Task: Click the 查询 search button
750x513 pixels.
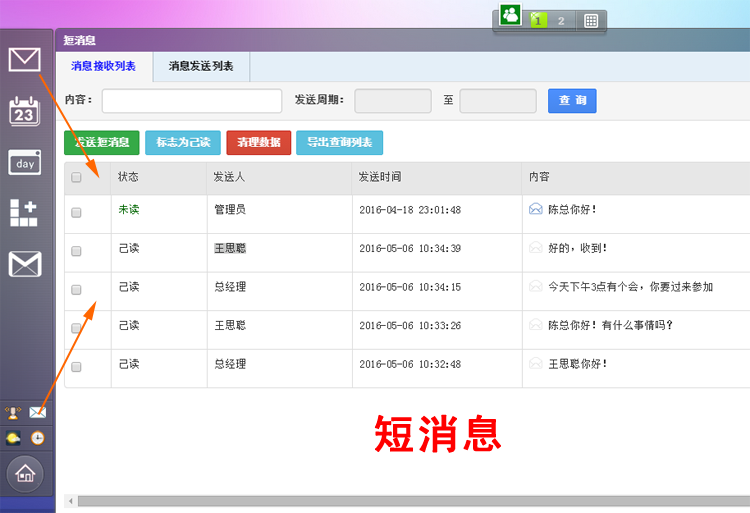Action: [x=572, y=100]
